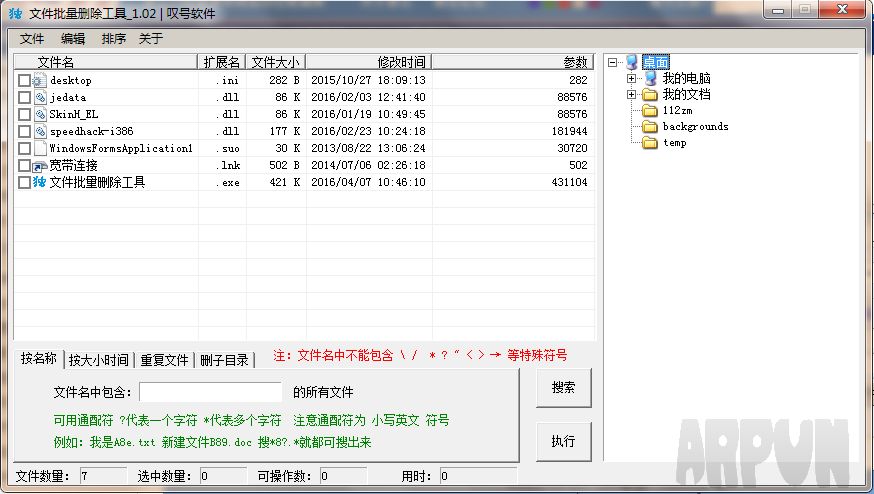This screenshot has height=494, width=874.
Task: Collapse the 桌面 root tree node
Action: tap(612, 62)
